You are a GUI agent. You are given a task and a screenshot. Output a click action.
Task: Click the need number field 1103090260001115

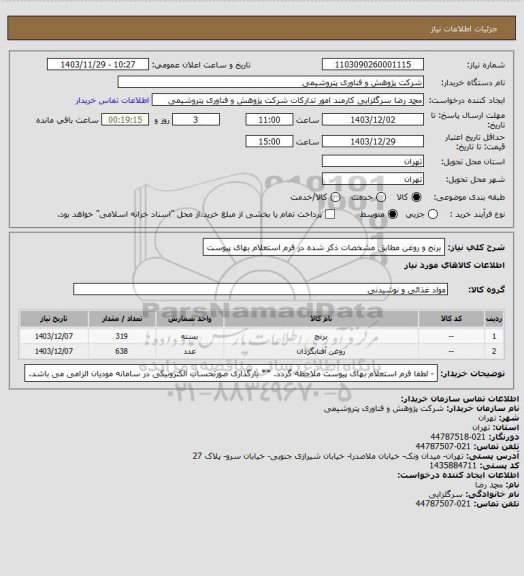pos(373,64)
